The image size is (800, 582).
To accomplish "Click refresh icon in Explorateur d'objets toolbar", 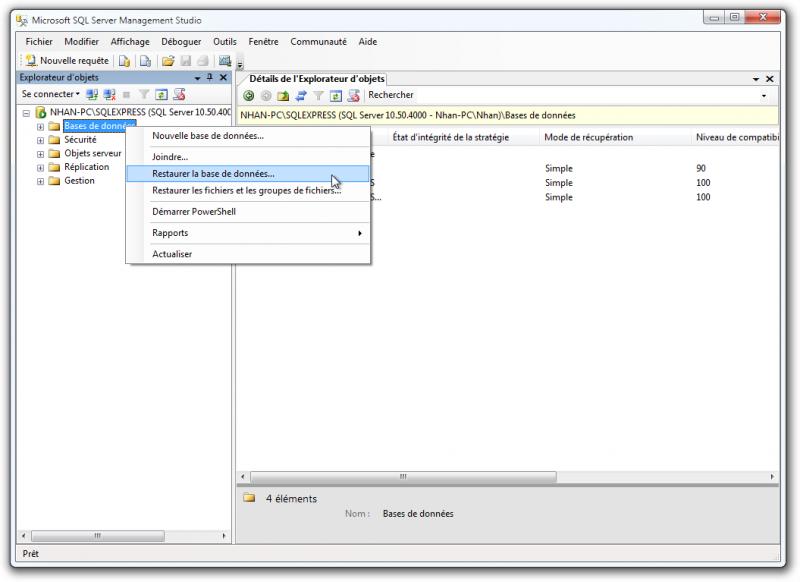I will (161, 94).
